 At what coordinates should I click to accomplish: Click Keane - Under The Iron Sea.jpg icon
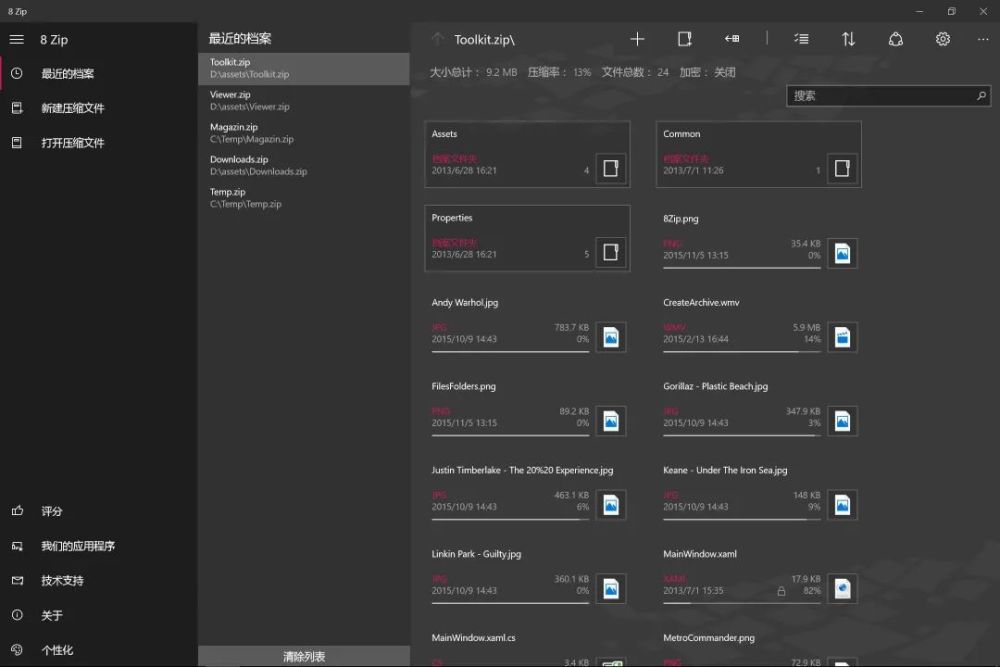tap(842, 504)
